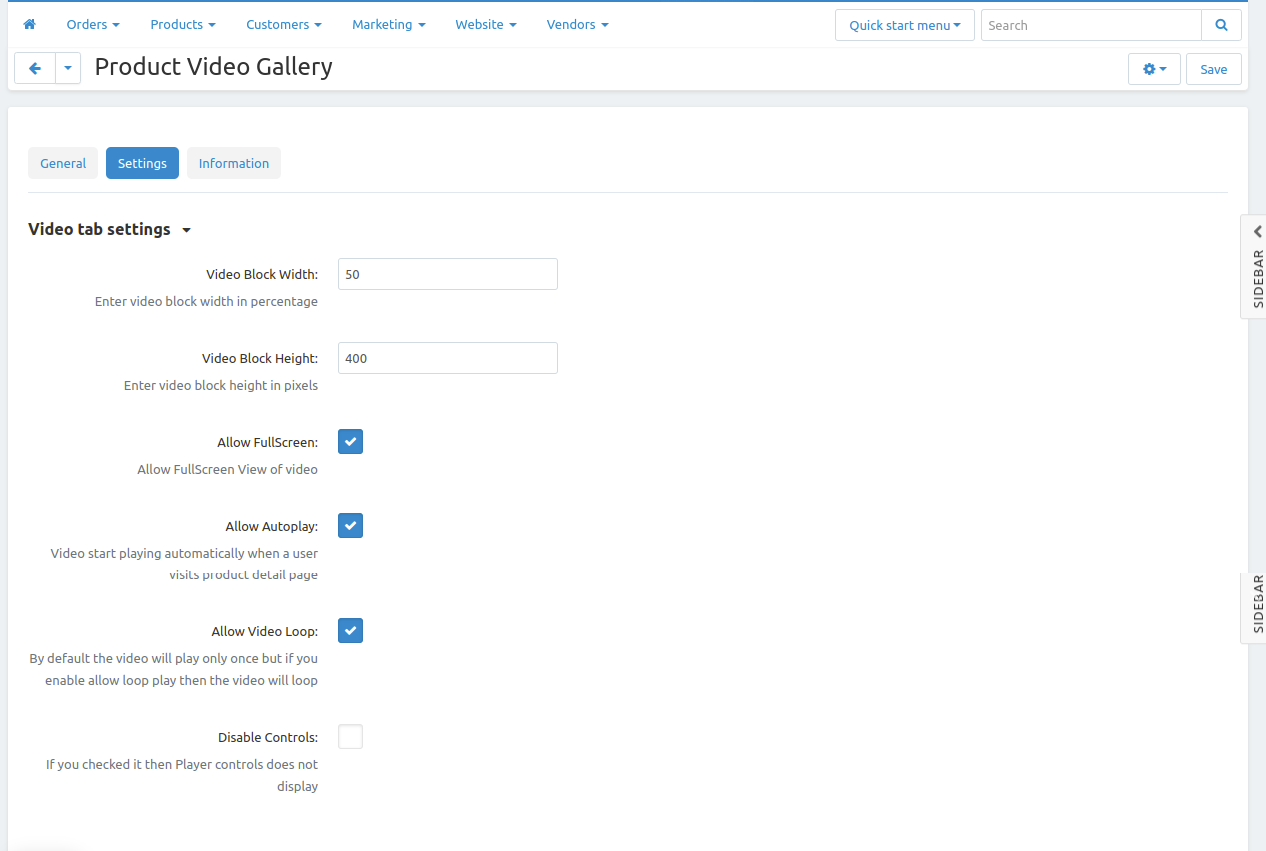The width and height of the screenshot is (1266, 851).
Task: Open the Customers dropdown menu
Action: [284, 24]
